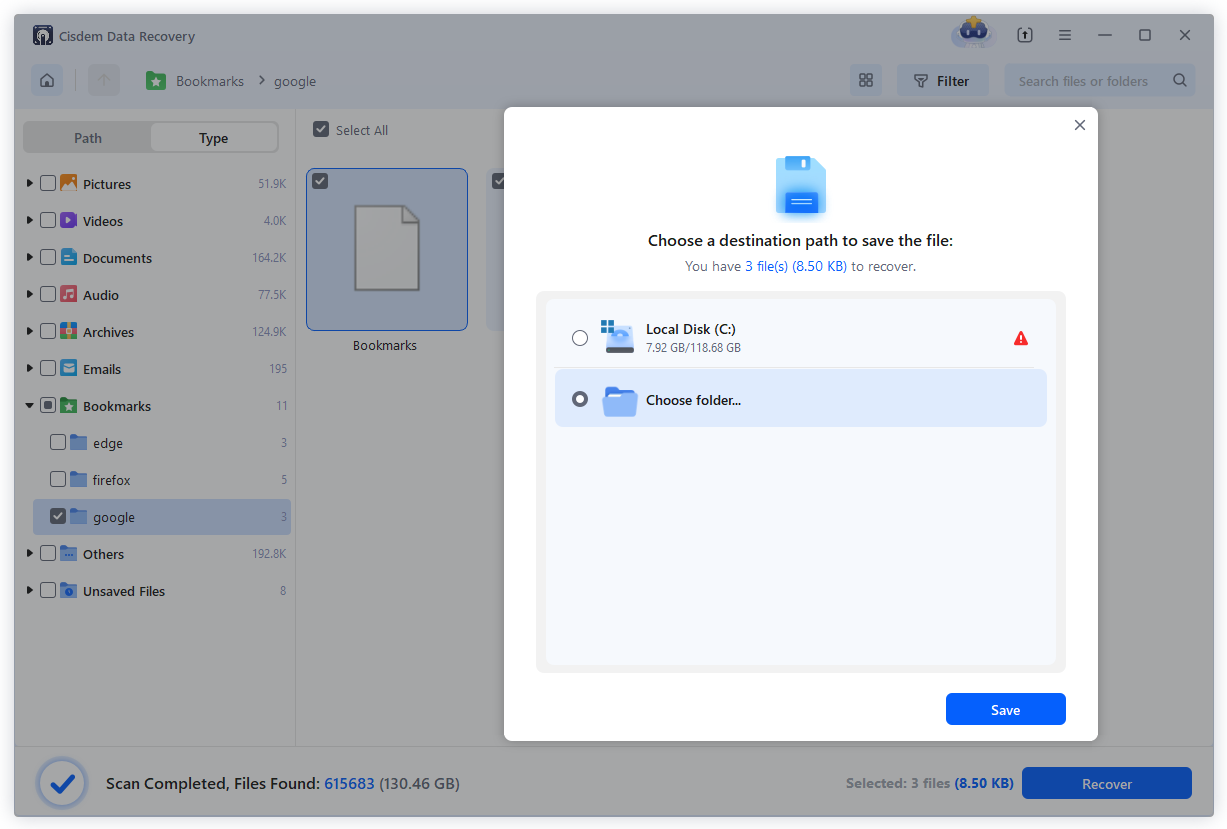Switch to the Path tab
Image resolution: width=1227 pixels, height=829 pixels.
pyautogui.click(x=87, y=137)
